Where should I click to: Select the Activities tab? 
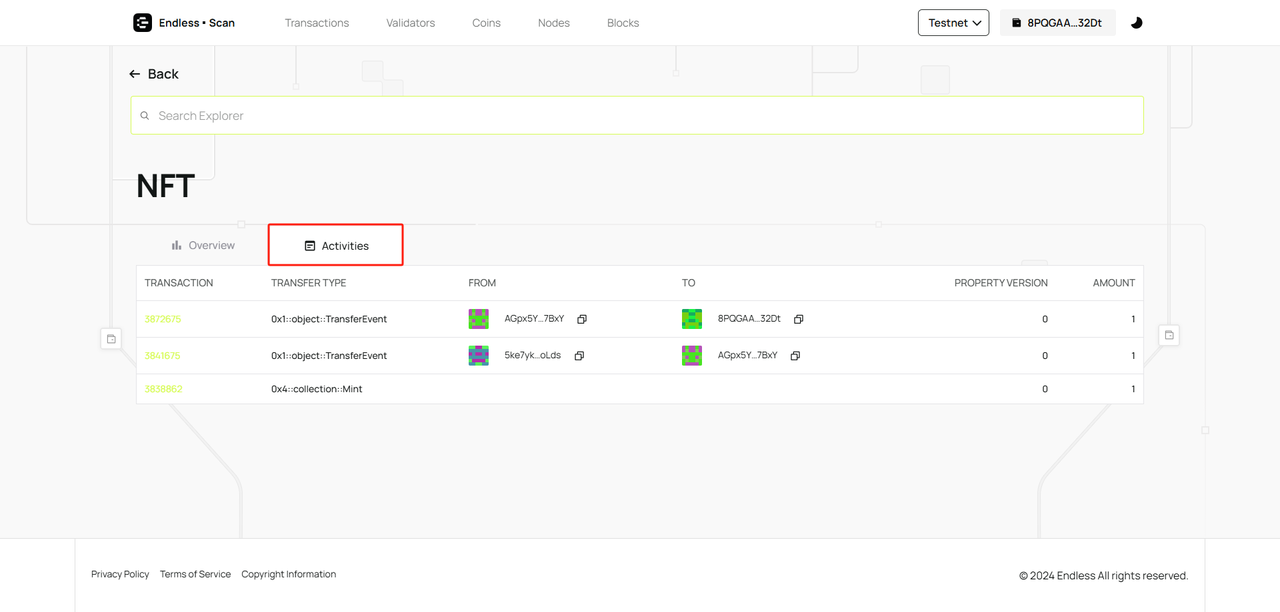coord(336,245)
